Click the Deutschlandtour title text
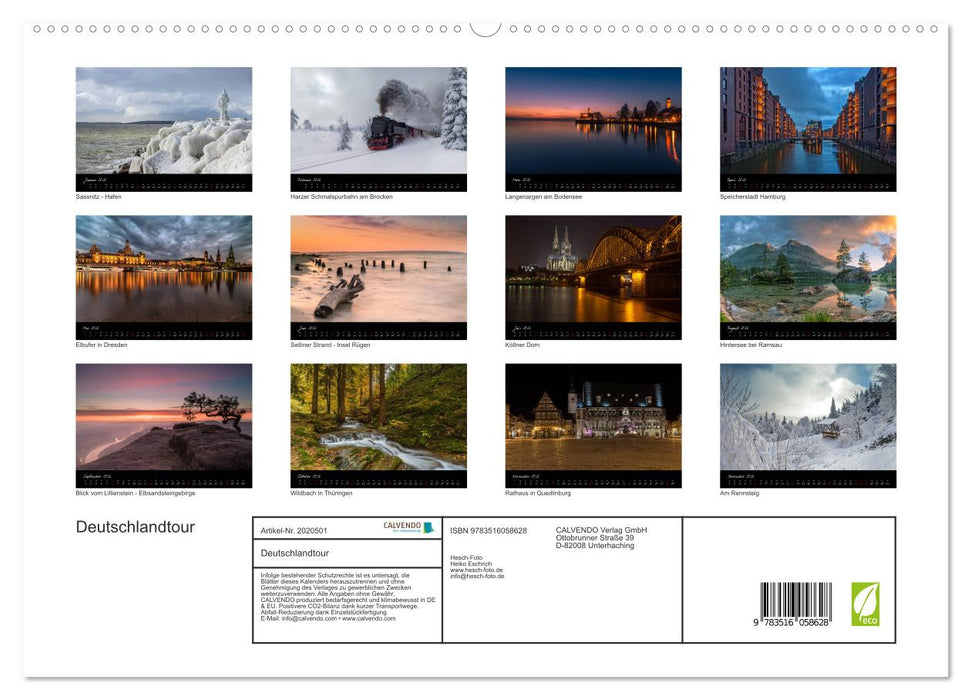 [135, 526]
